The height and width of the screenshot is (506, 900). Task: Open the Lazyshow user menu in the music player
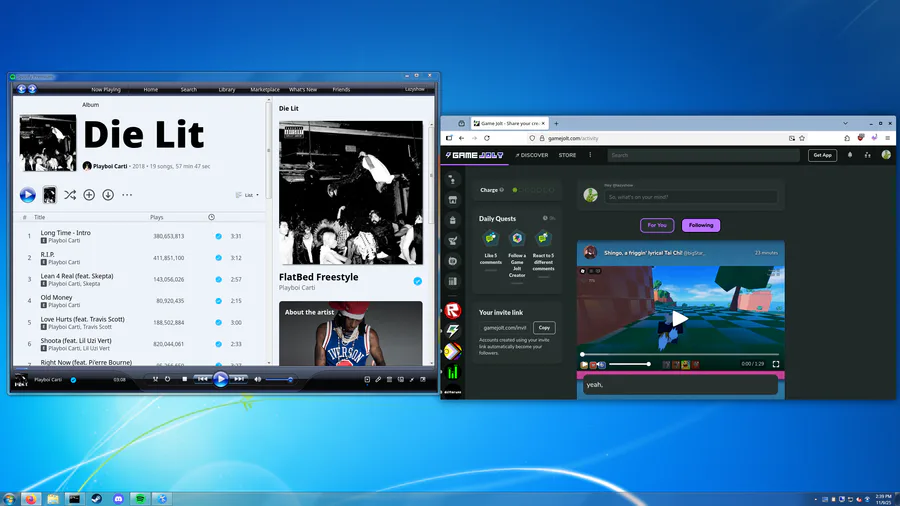tap(415, 89)
